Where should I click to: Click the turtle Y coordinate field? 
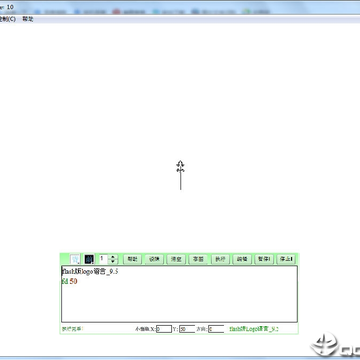point(187,329)
